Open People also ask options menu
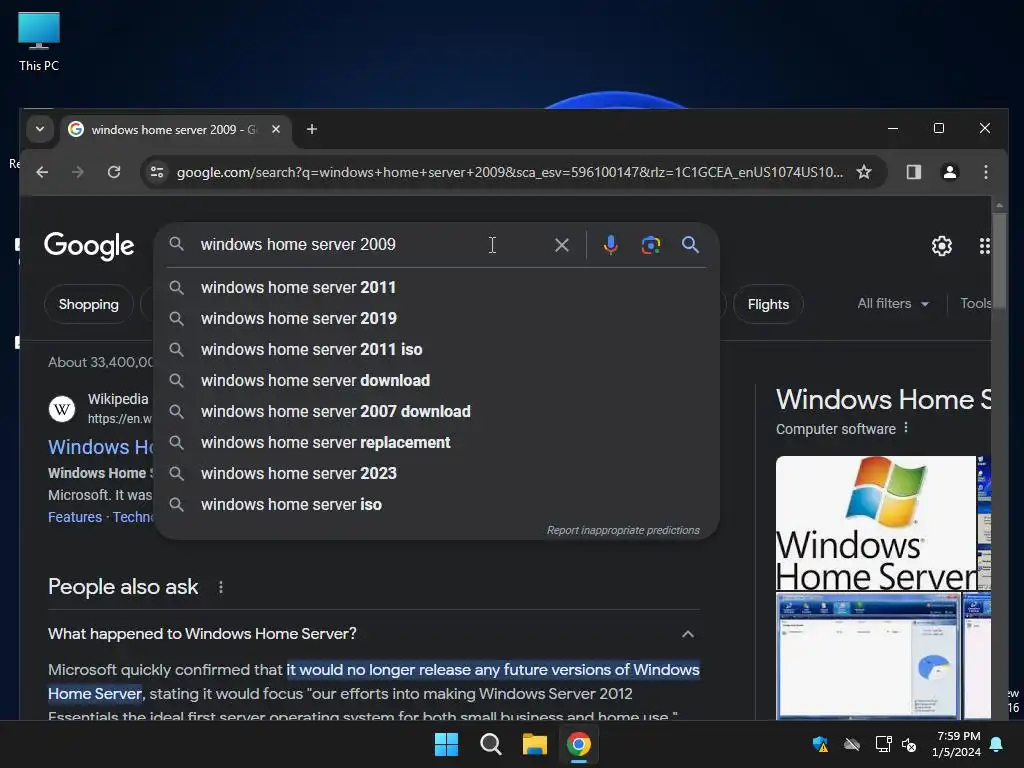This screenshot has width=1024, height=768. click(x=221, y=587)
